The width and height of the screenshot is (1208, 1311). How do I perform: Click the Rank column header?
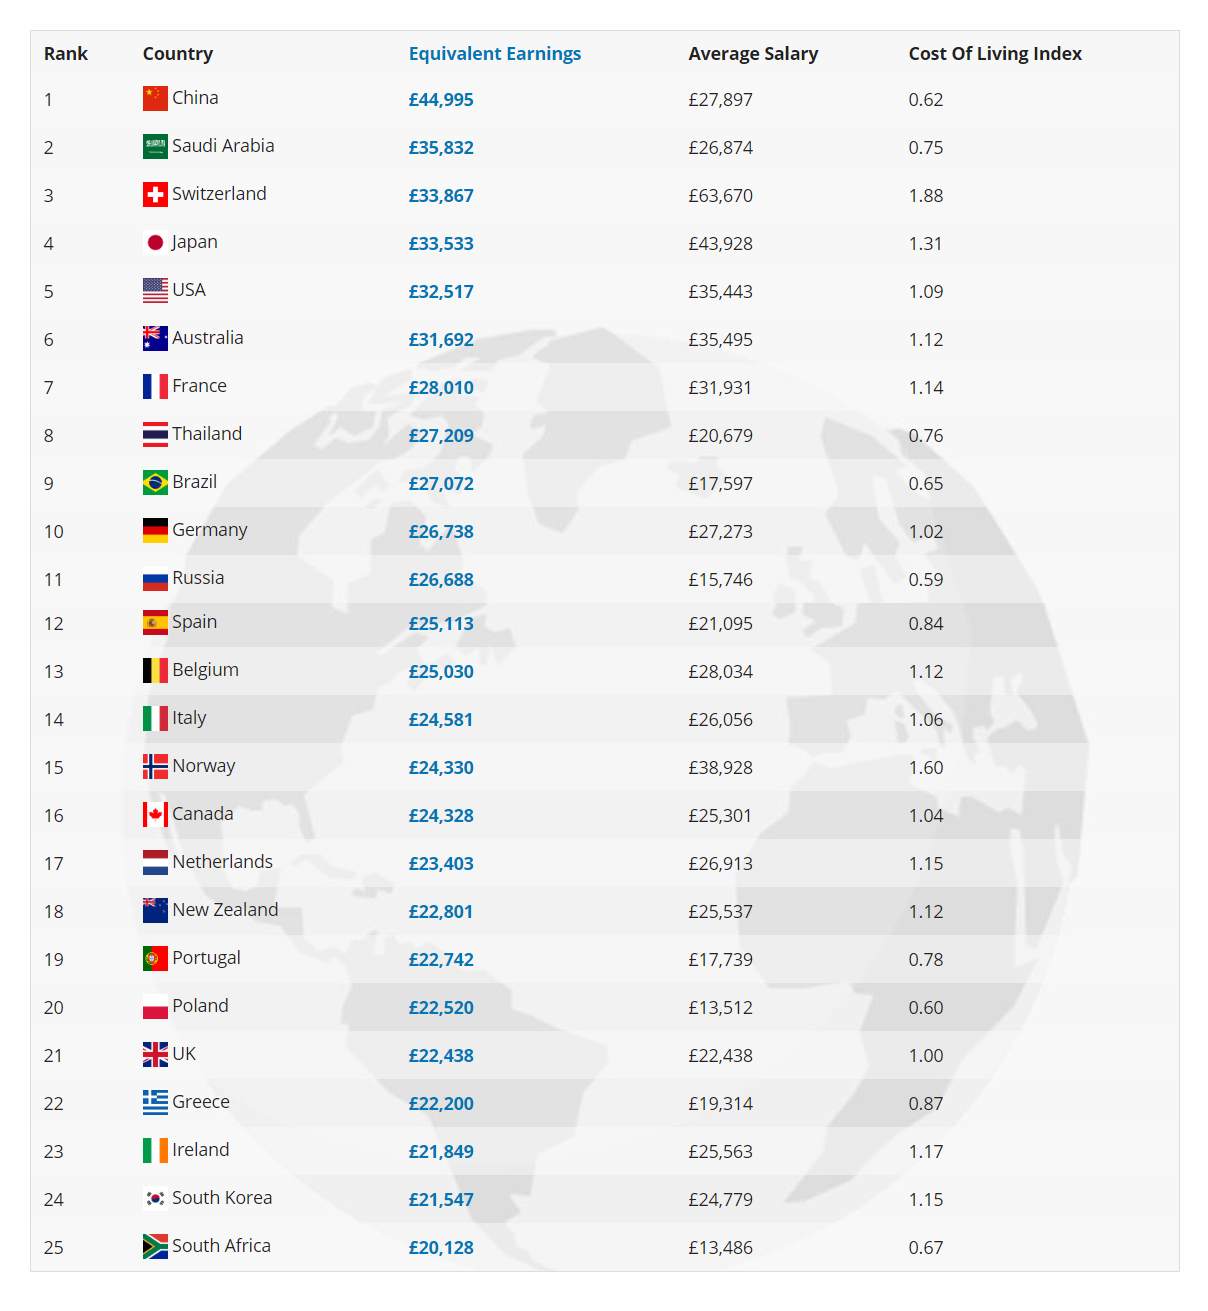pyautogui.click(x=66, y=54)
